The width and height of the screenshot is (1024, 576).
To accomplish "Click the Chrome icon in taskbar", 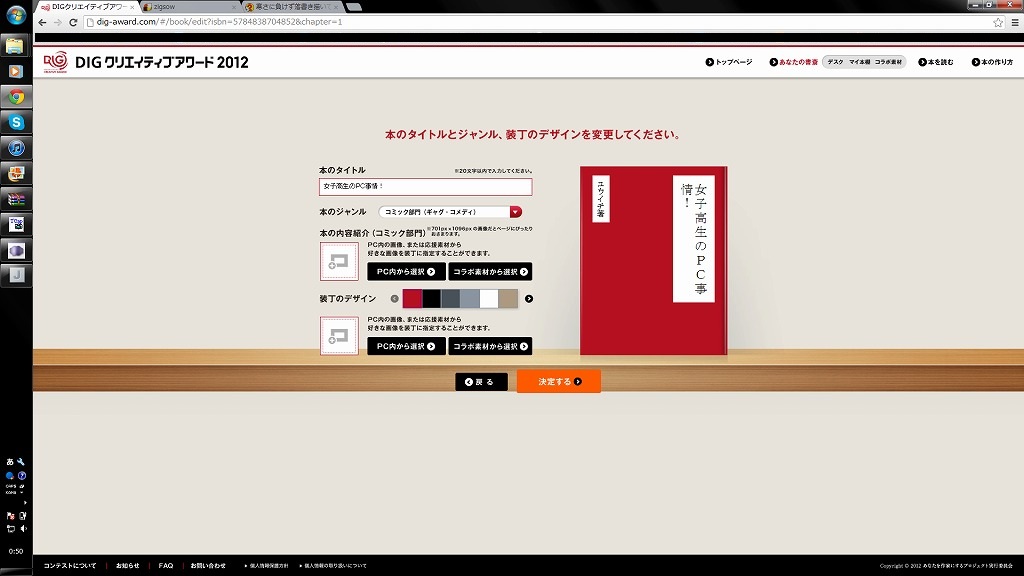I will [x=16, y=97].
